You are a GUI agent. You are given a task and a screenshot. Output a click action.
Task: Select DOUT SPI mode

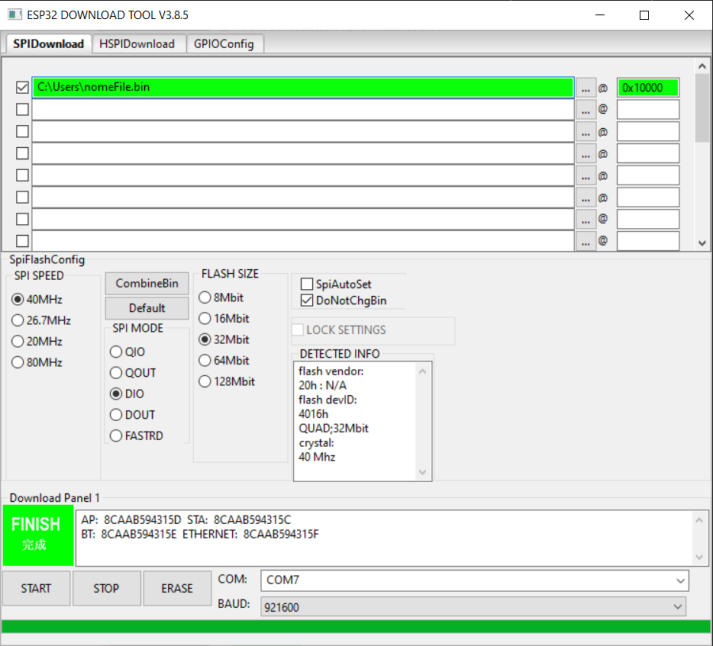point(132,415)
